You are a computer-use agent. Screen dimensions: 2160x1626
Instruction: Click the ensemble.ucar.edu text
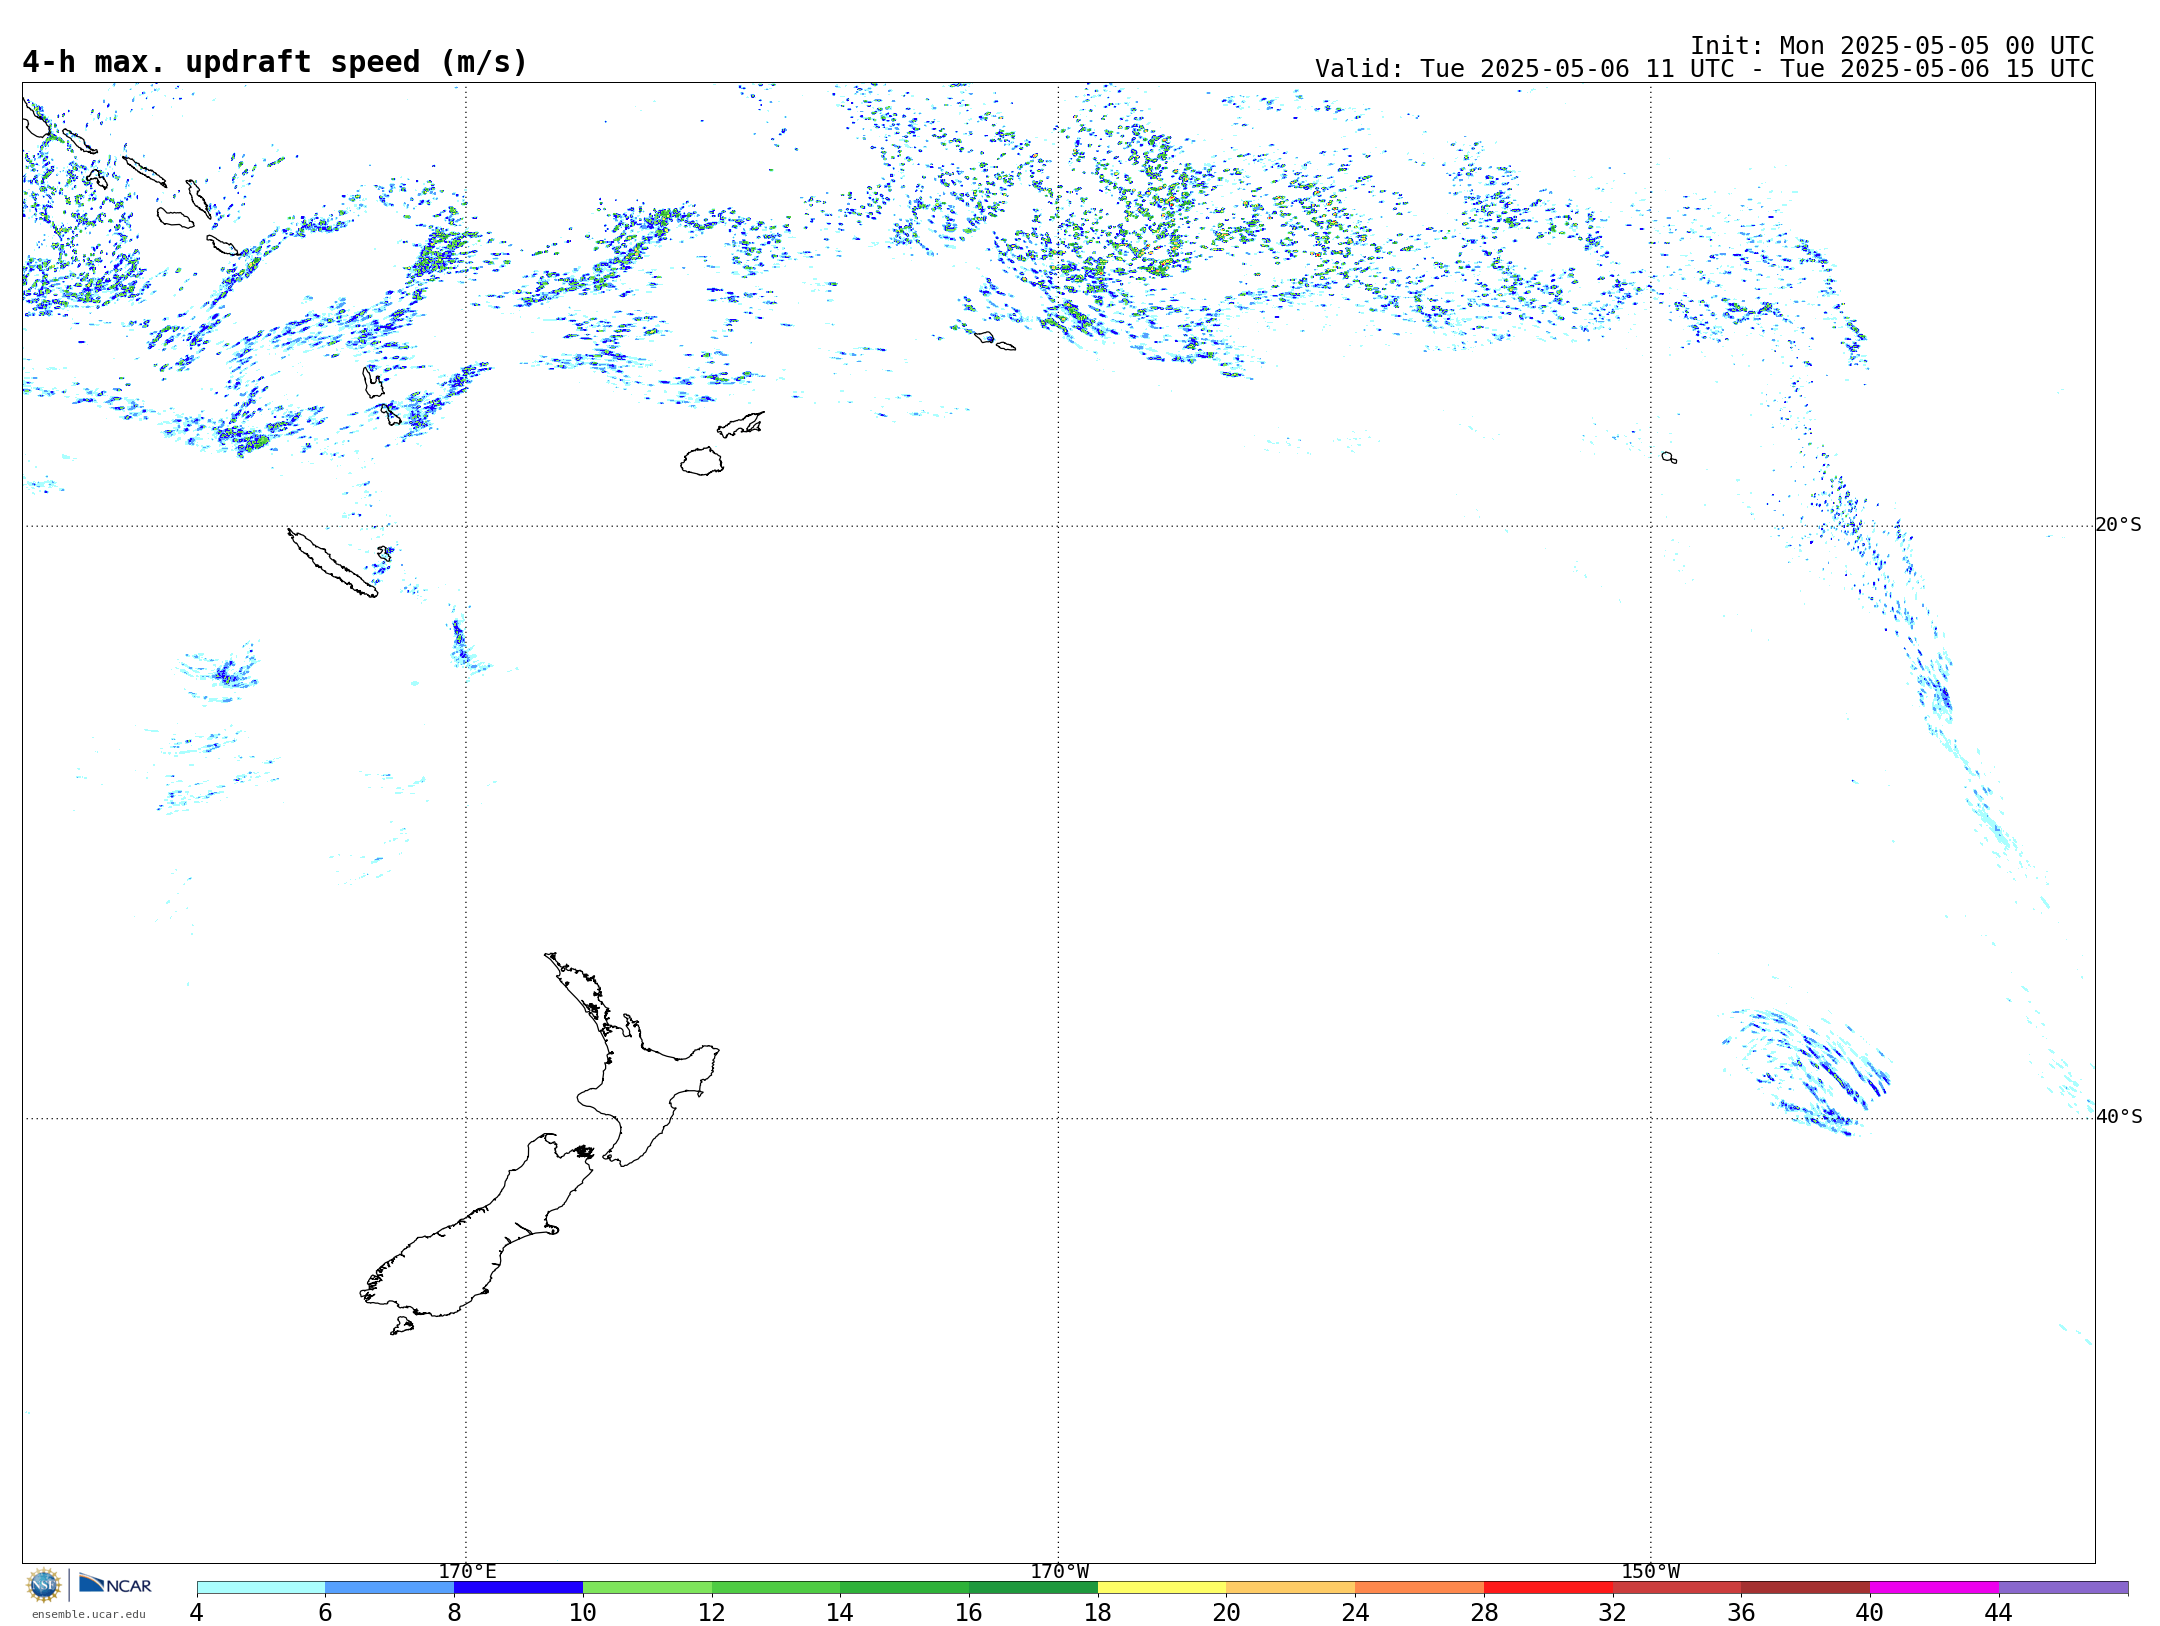[x=88, y=1614]
